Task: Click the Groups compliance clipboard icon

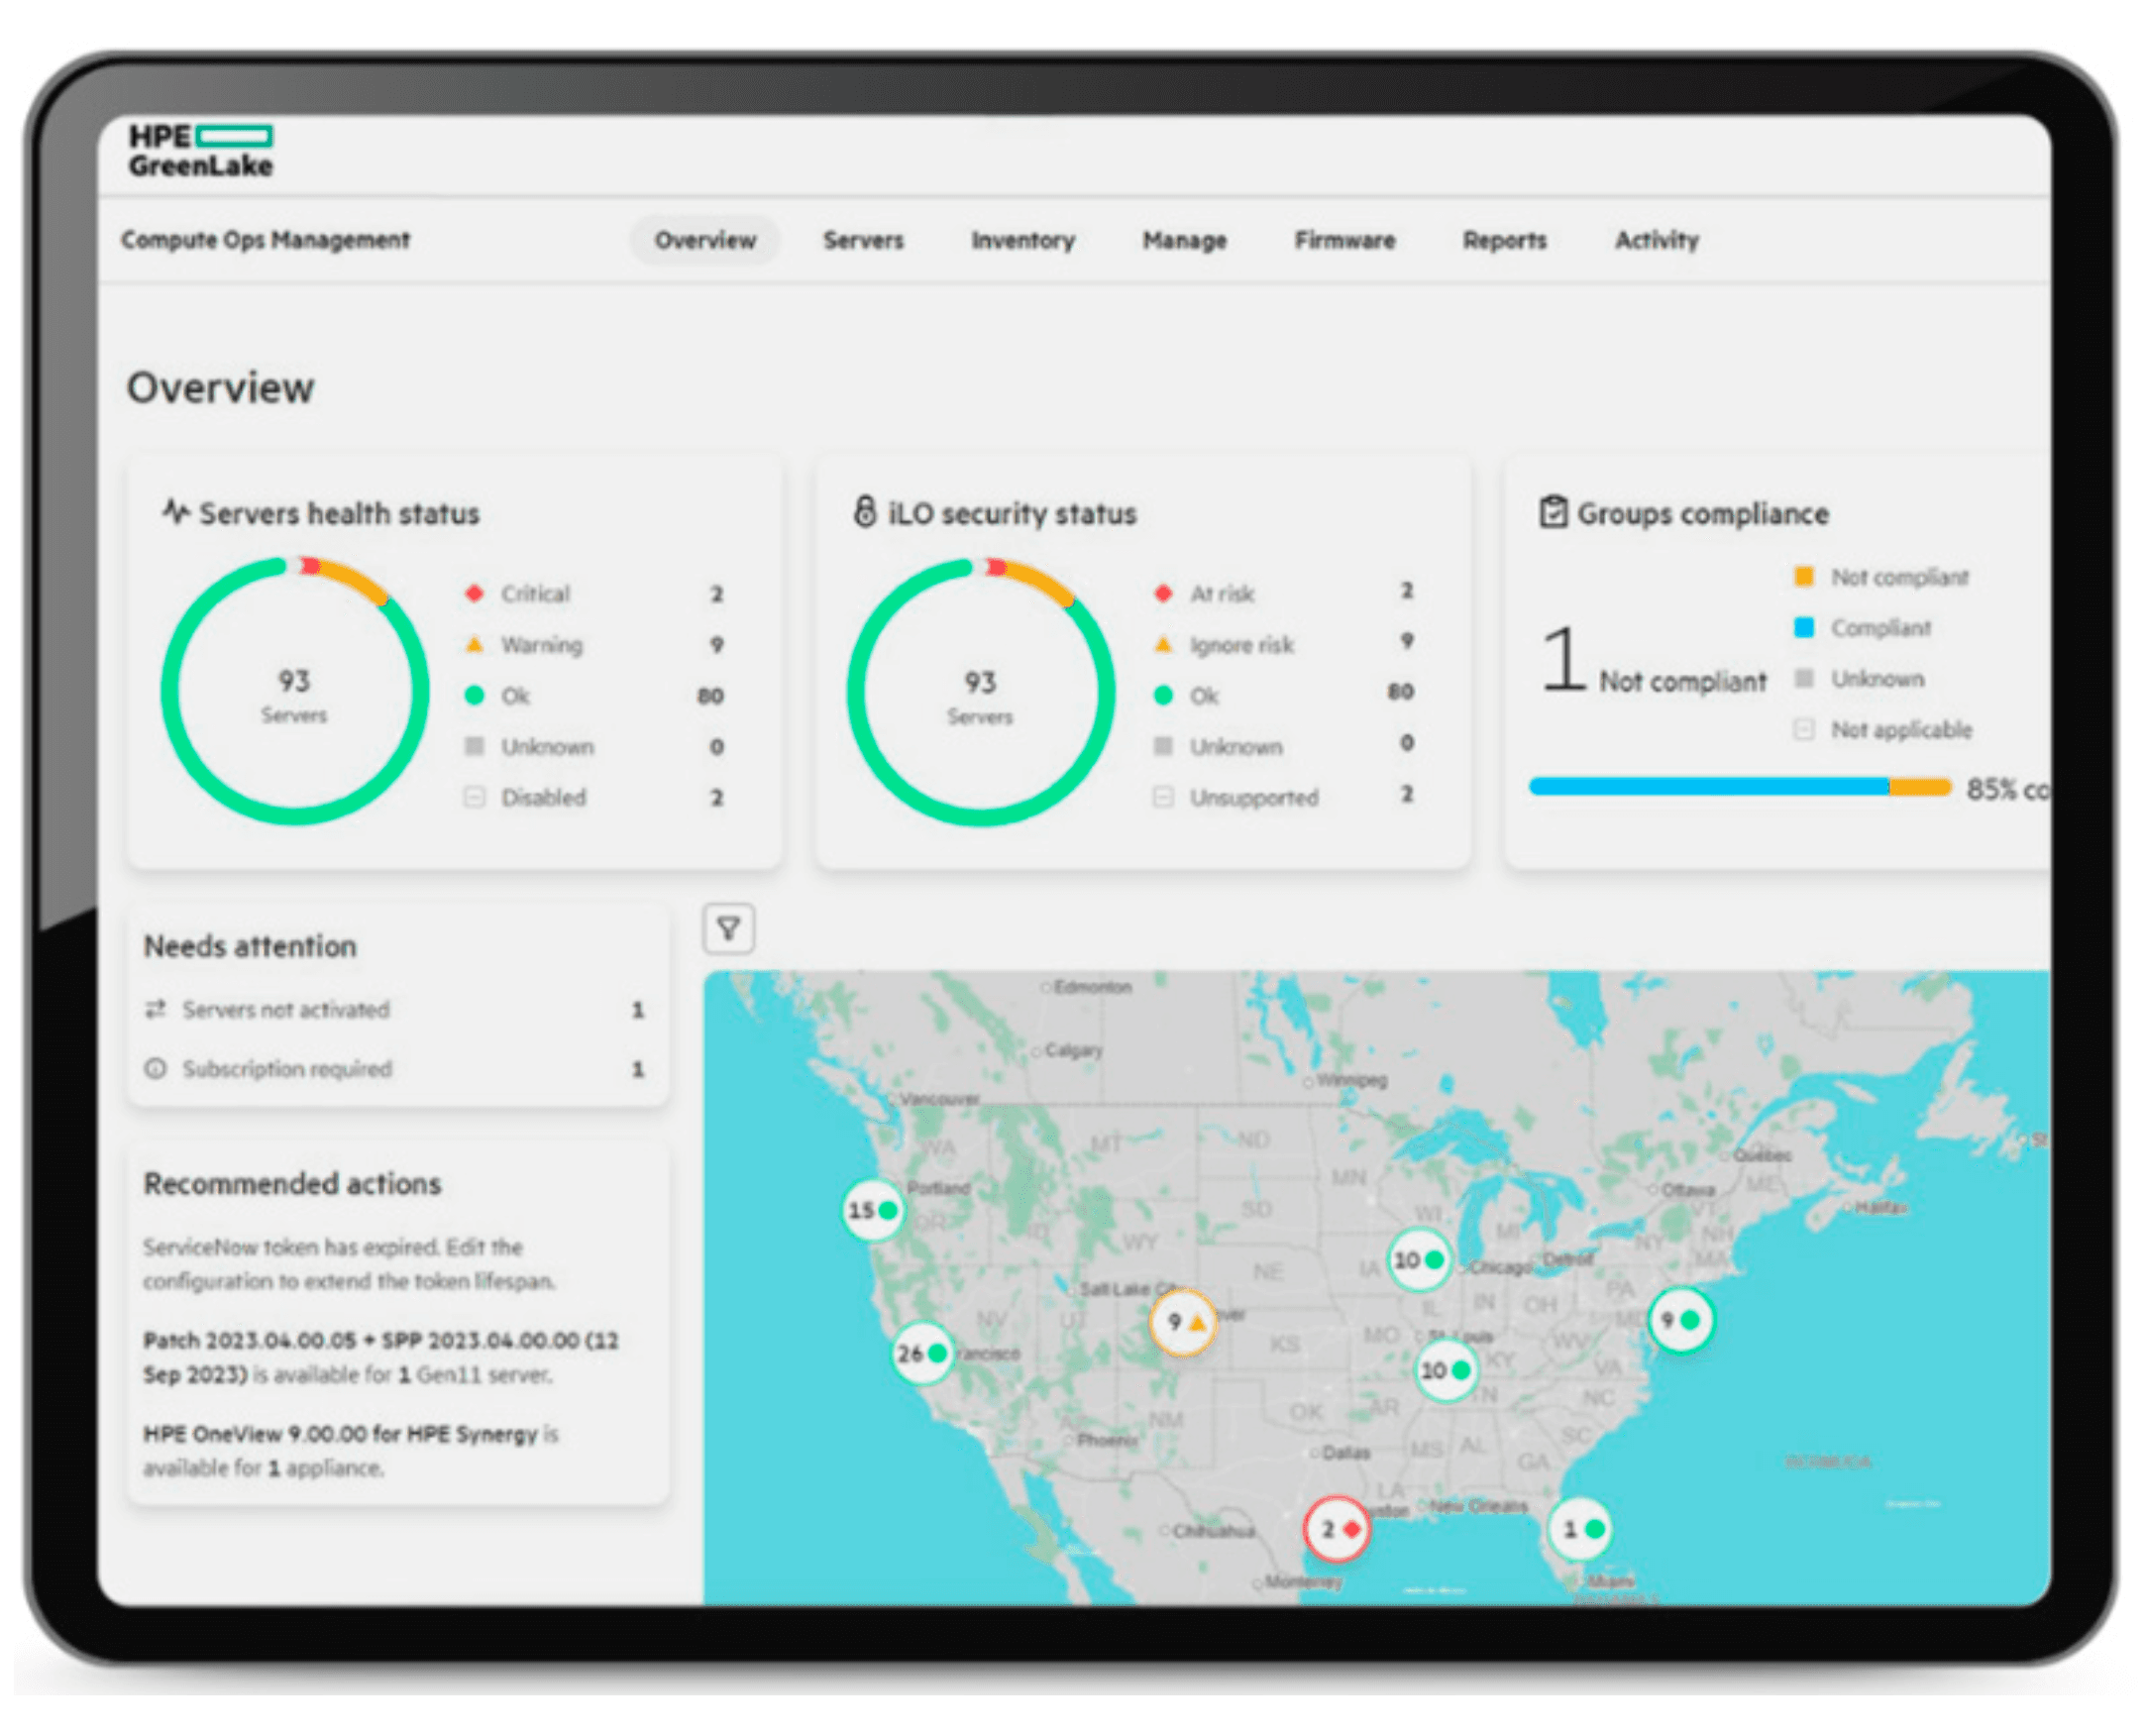Action: (x=1552, y=511)
